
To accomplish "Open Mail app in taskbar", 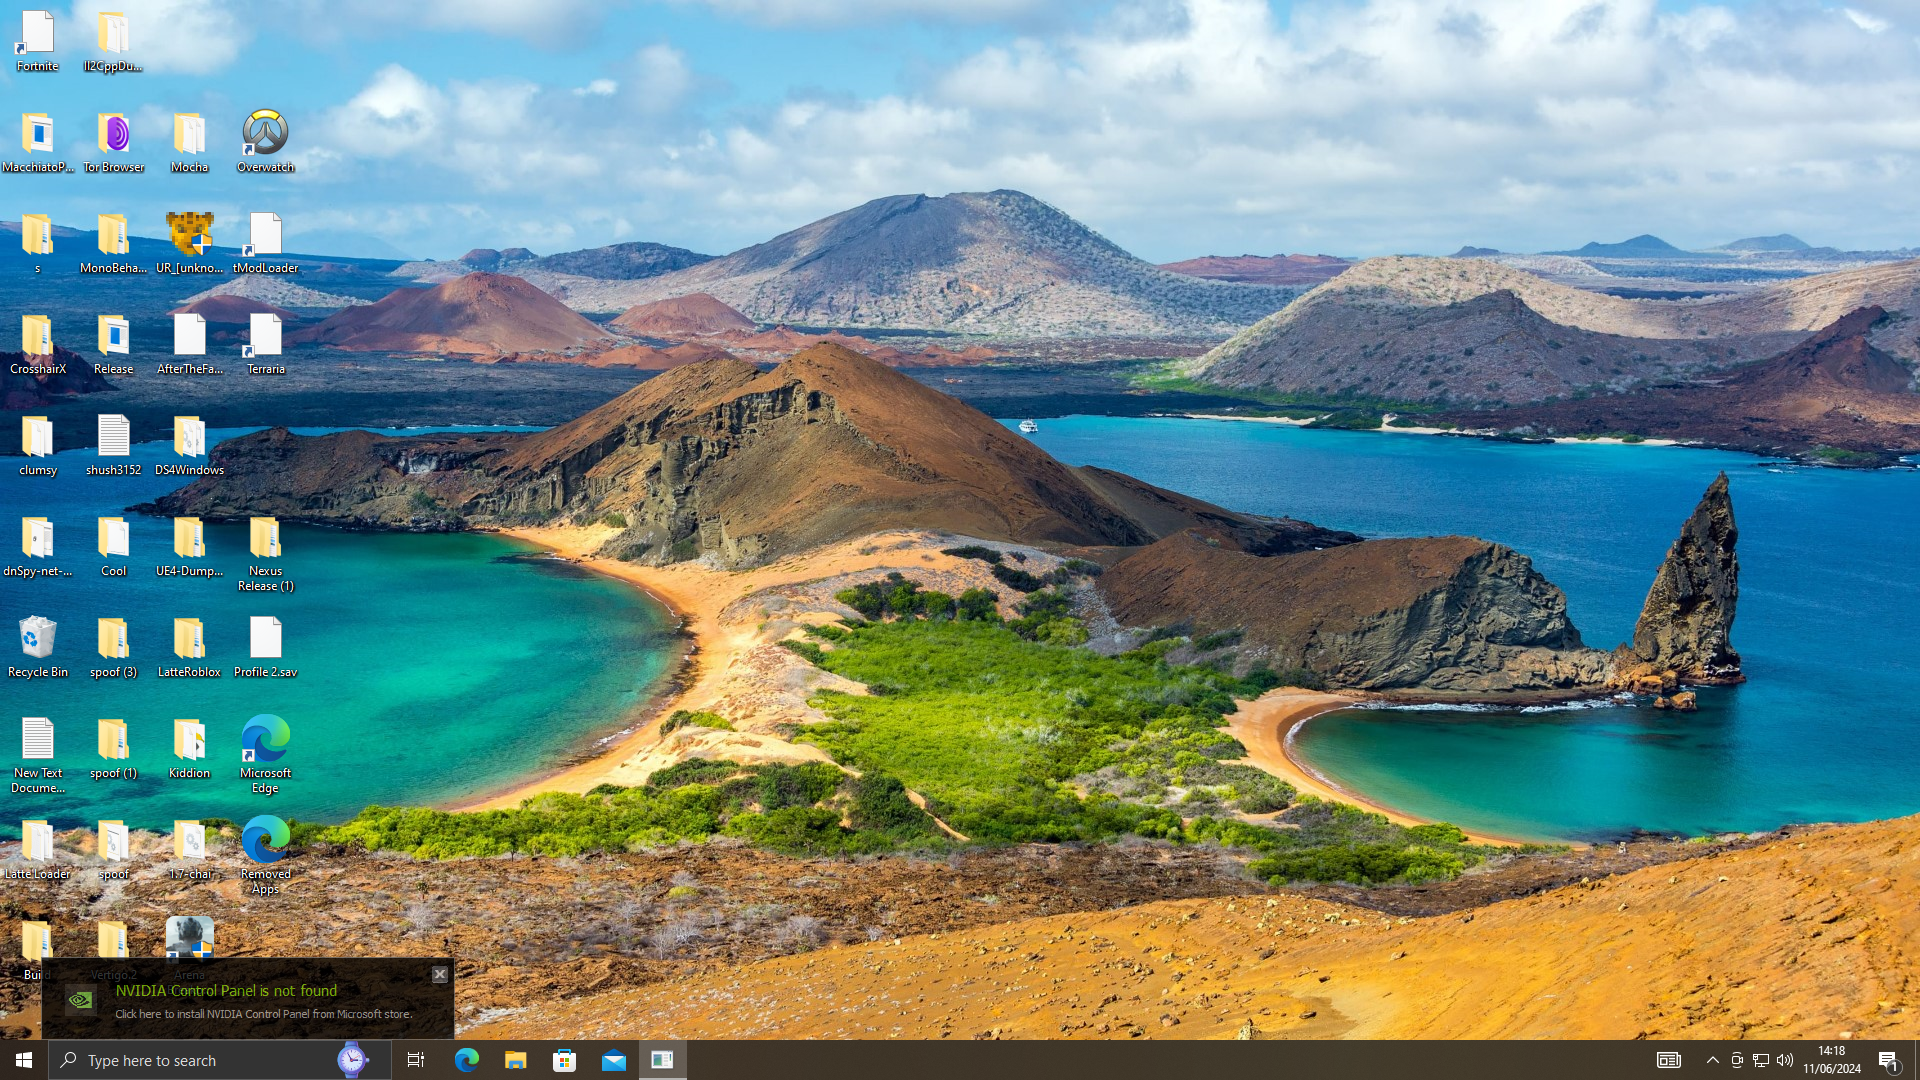I will [x=614, y=1060].
